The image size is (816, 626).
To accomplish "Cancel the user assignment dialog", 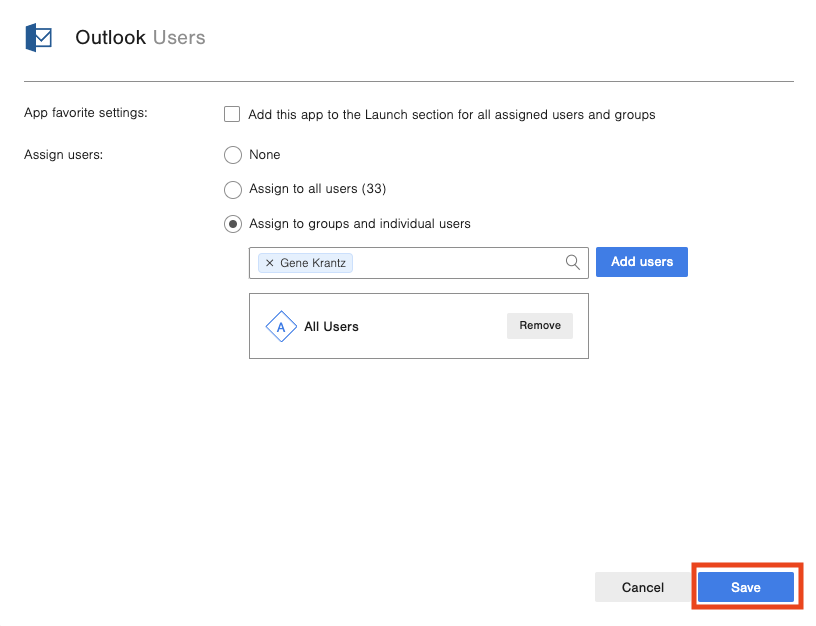I will [642, 588].
